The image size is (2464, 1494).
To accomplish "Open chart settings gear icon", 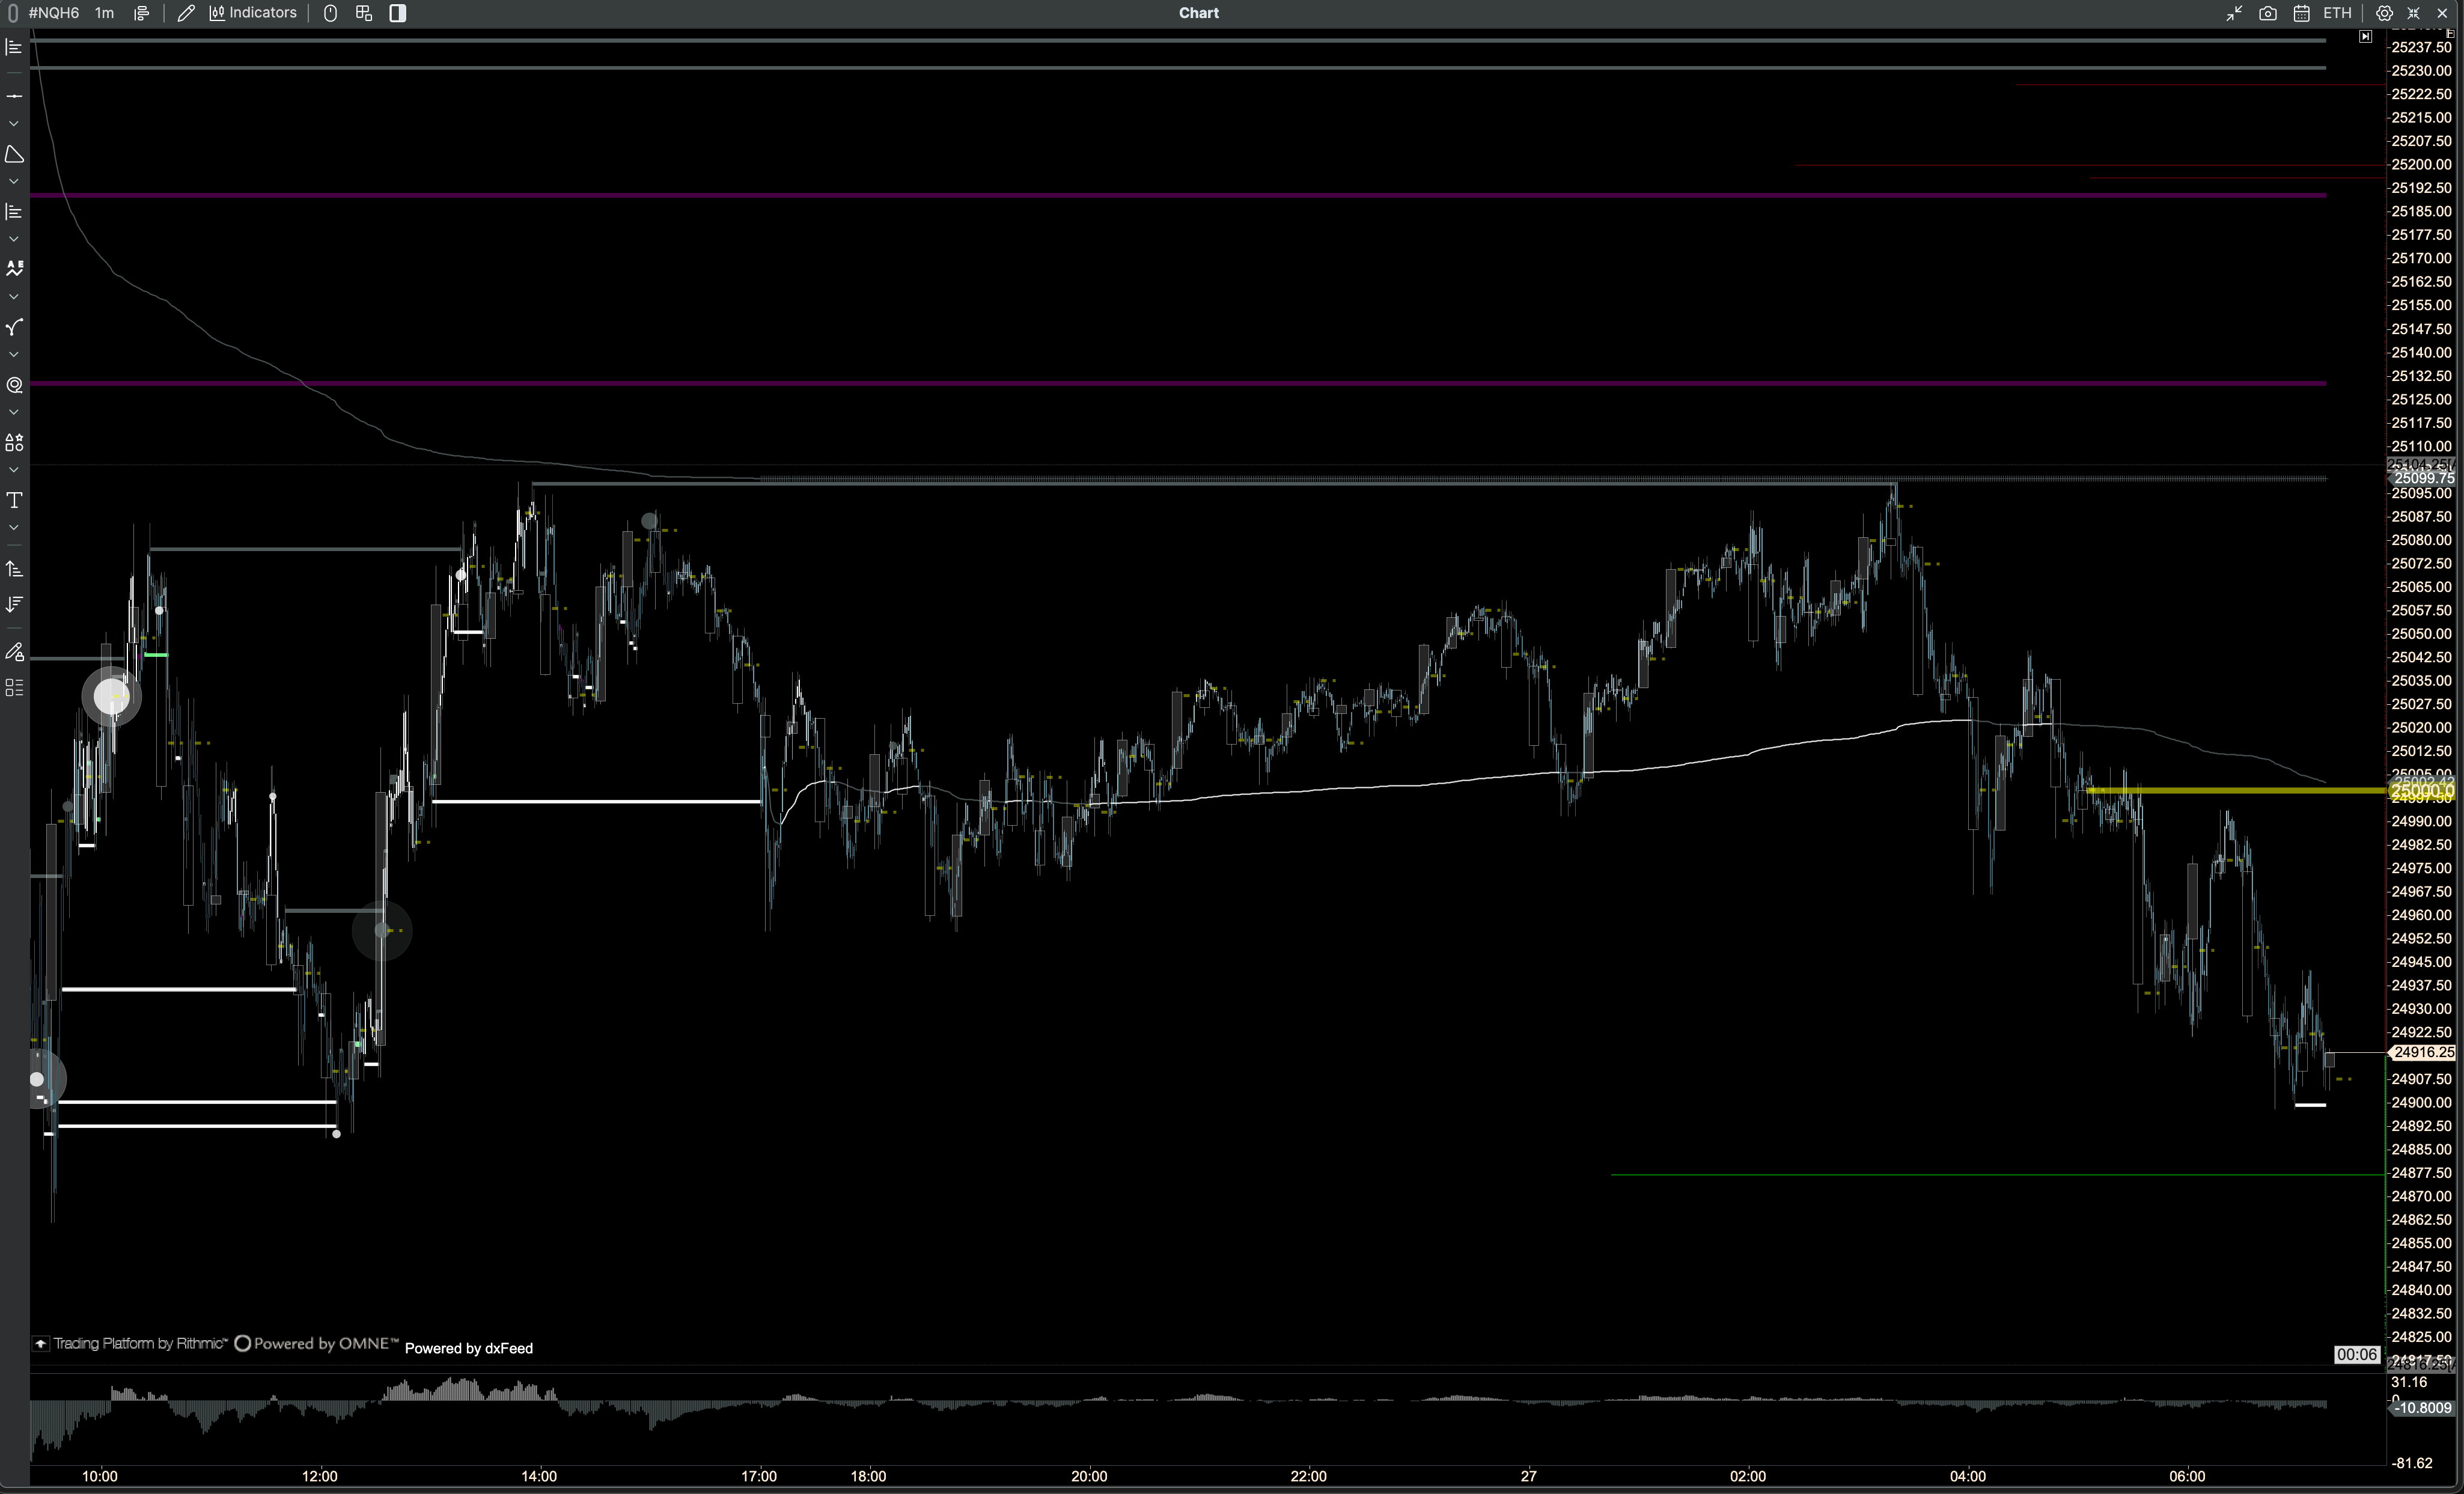I will (x=2384, y=13).
